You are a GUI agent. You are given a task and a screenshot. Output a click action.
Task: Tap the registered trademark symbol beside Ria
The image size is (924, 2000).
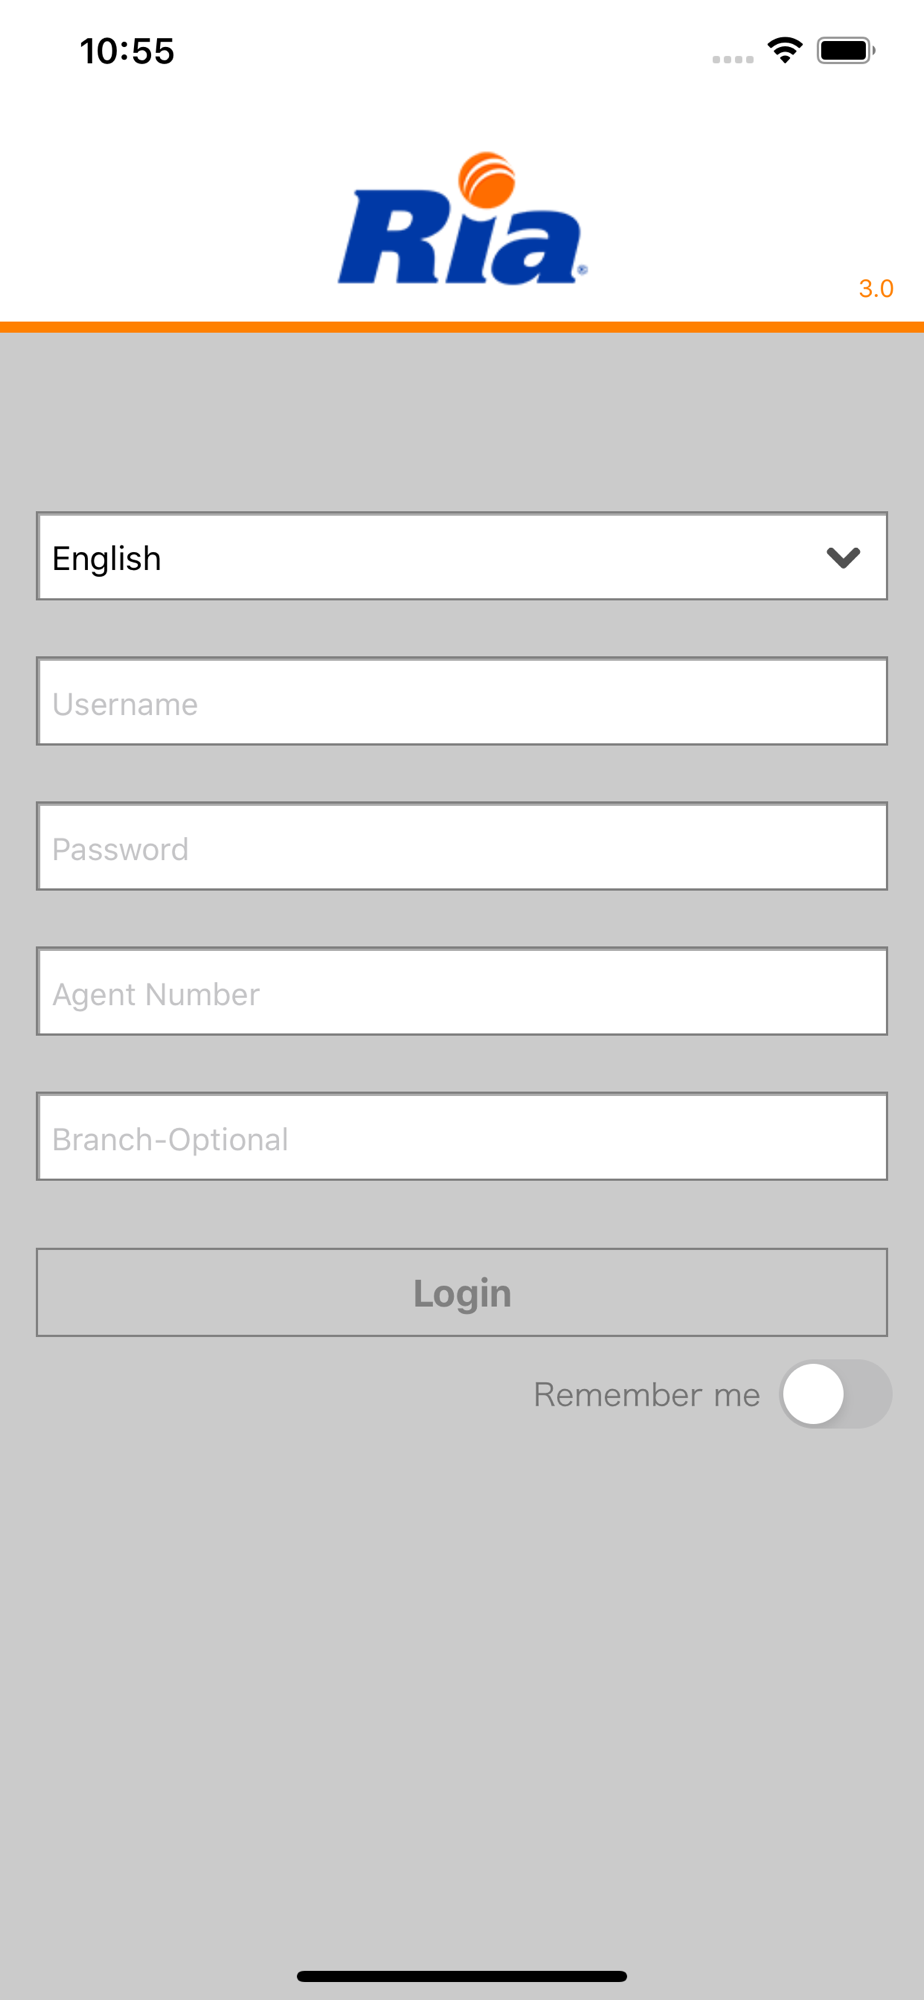point(582,269)
